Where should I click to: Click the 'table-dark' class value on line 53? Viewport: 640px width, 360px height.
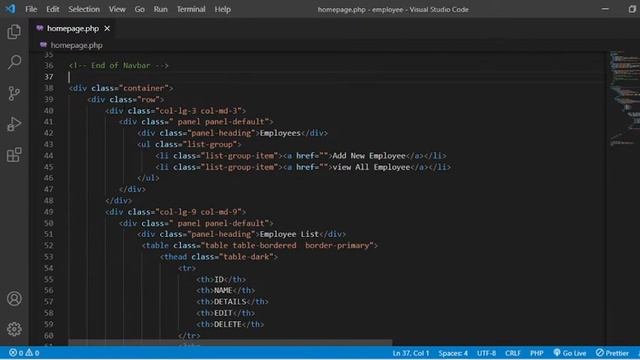pos(246,256)
